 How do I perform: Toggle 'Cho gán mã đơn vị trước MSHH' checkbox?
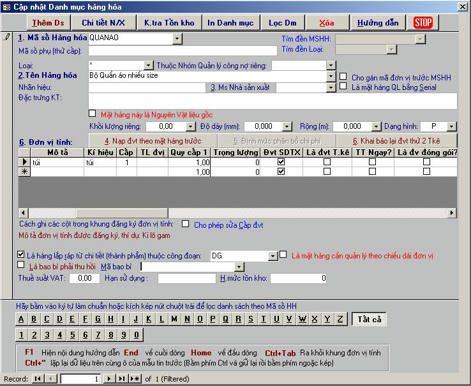343,76
